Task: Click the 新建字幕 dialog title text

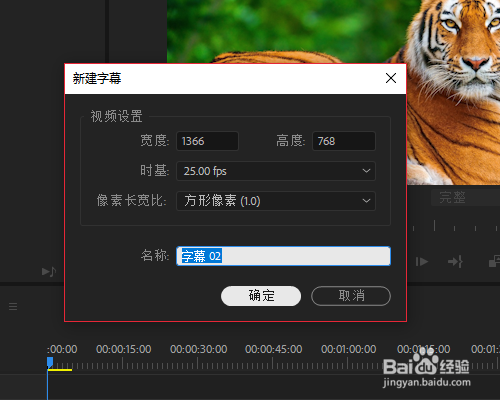Action: click(x=97, y=79)
